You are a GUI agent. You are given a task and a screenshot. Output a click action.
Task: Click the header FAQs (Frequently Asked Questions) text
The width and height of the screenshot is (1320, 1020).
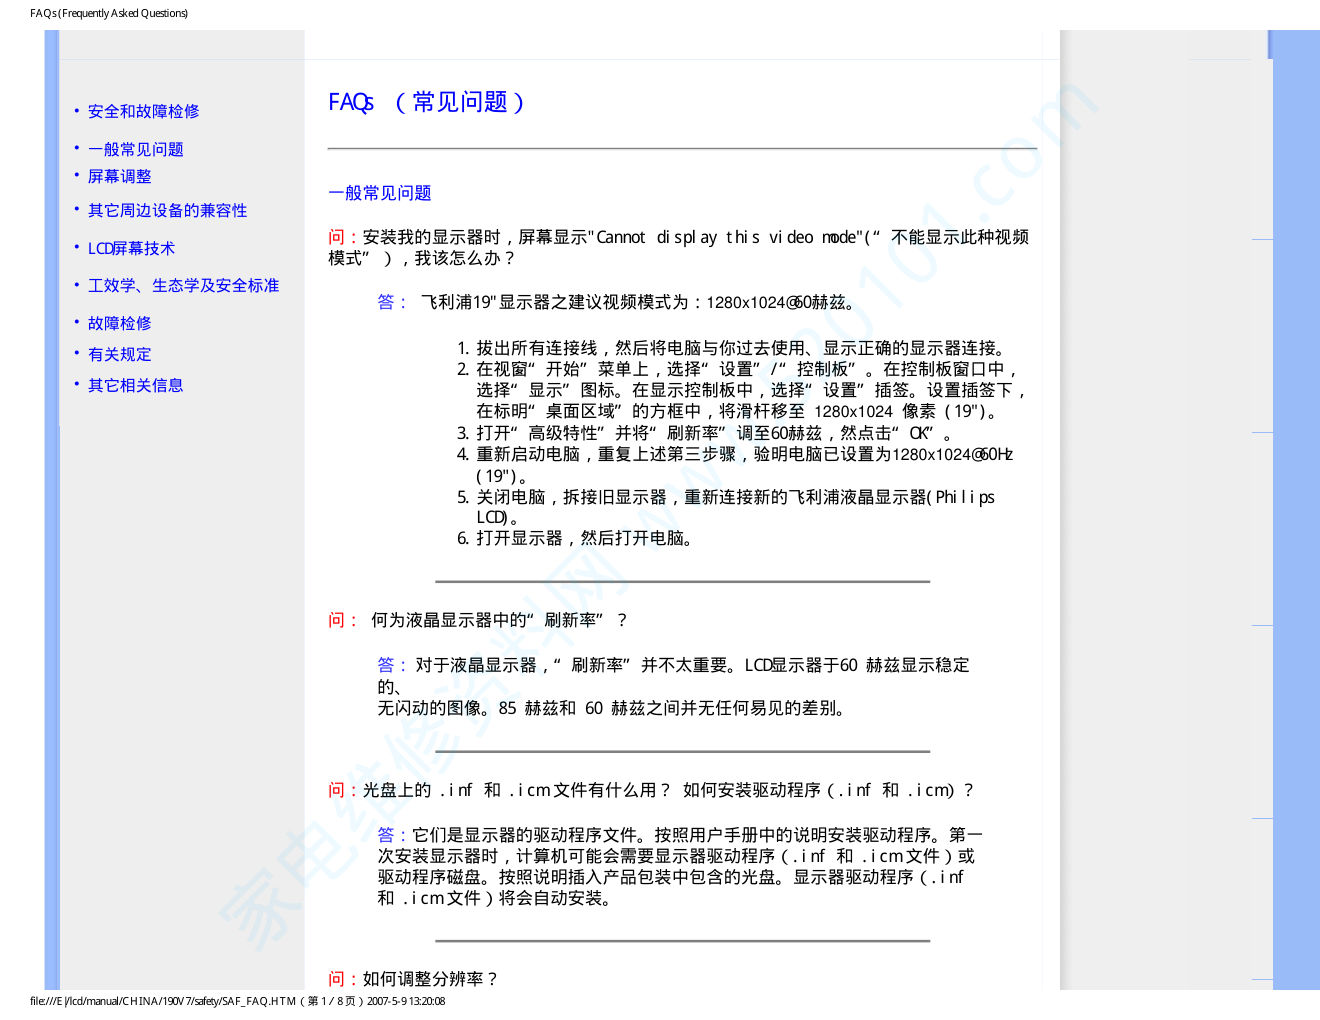[x=109, y=13]
